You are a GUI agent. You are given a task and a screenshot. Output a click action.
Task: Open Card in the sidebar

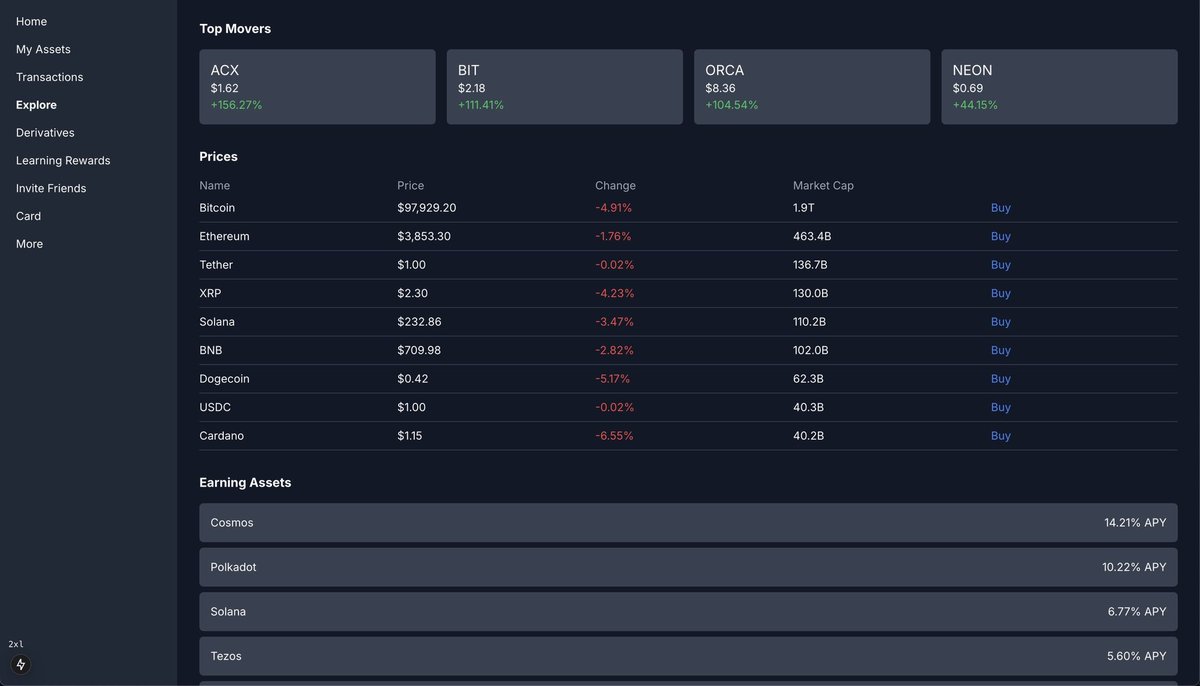point(28,217)
